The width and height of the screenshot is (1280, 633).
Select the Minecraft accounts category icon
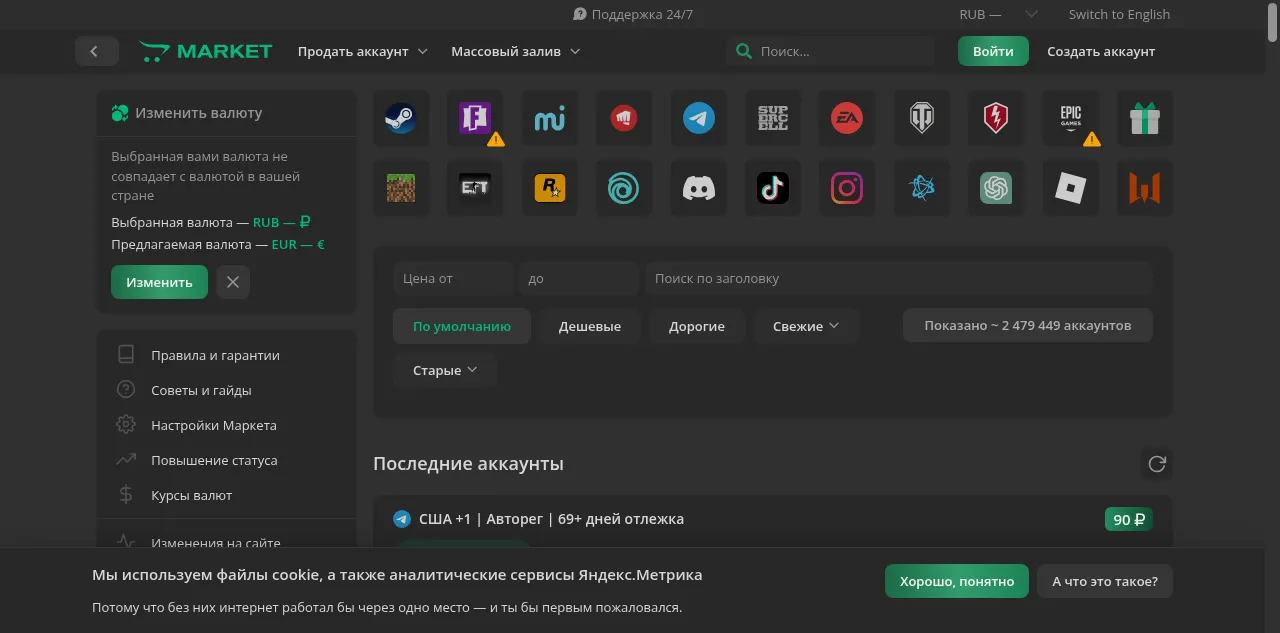pyautogui.click(x=401, y=188)
